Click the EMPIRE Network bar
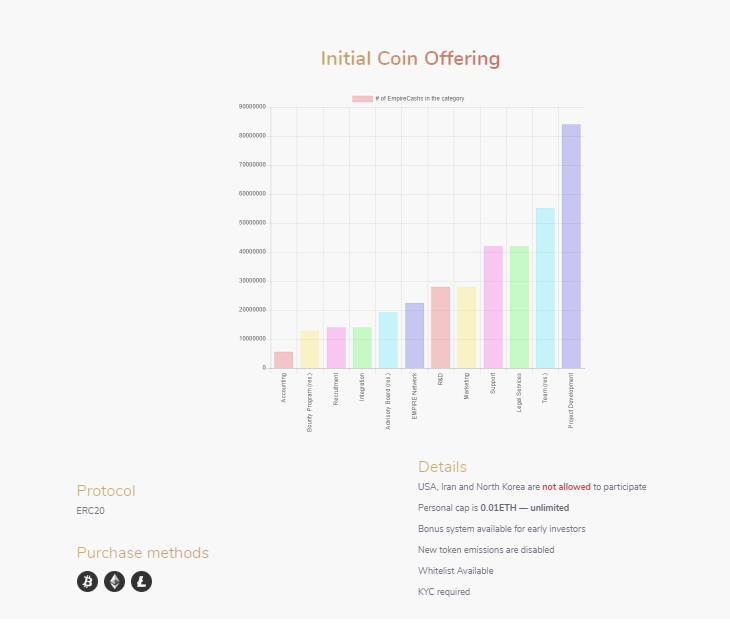This screenshot has height=626, width=730. click(414, 336)
